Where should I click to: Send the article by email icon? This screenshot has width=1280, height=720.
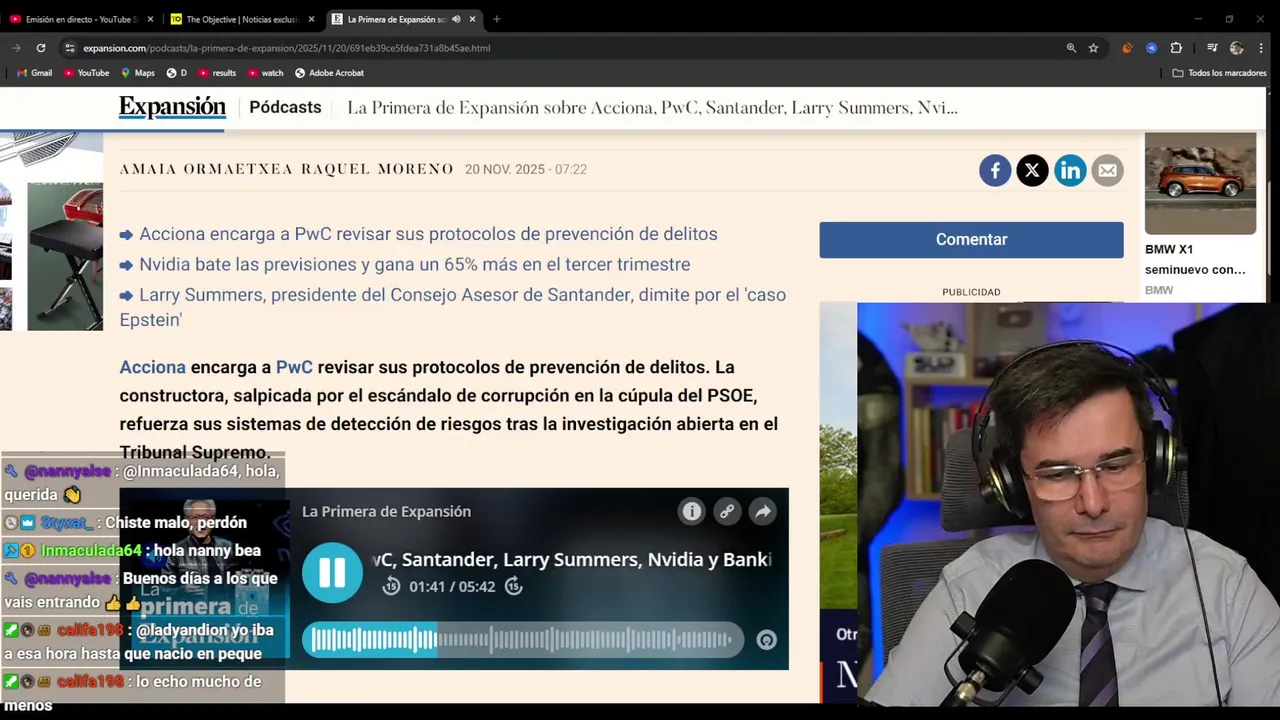[1107, 171]
